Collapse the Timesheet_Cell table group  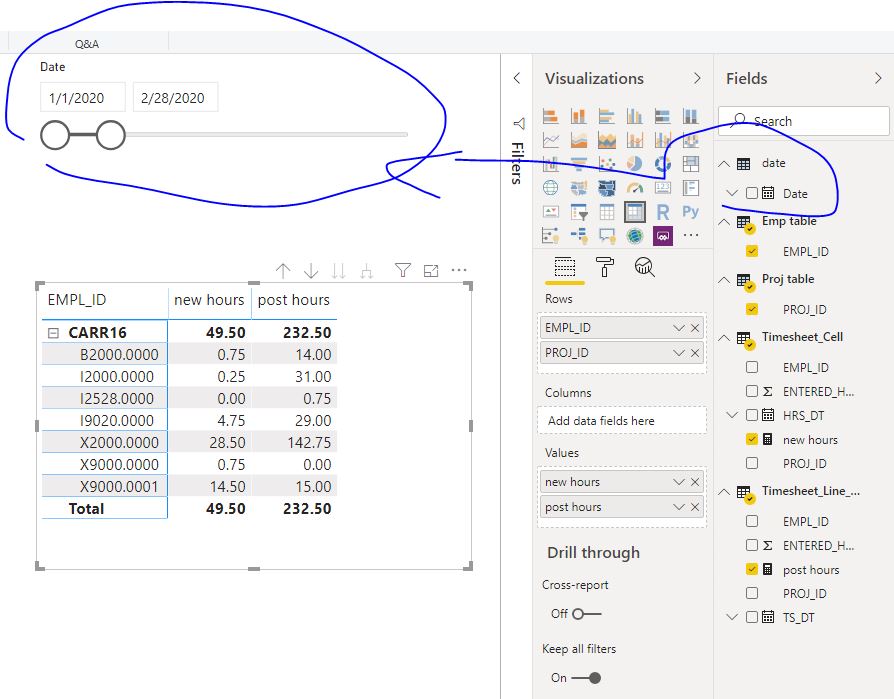pos(724,338)
